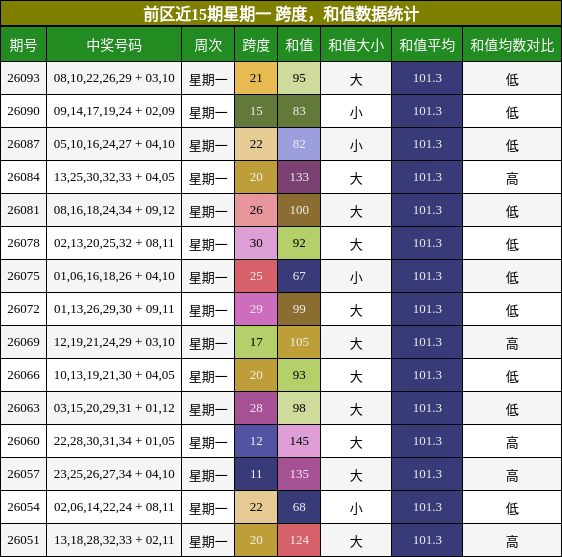Click winning numbers 03,15,20,29,31 + 01,12
This screenshot has height=557, width=562.
coord(114,408)
